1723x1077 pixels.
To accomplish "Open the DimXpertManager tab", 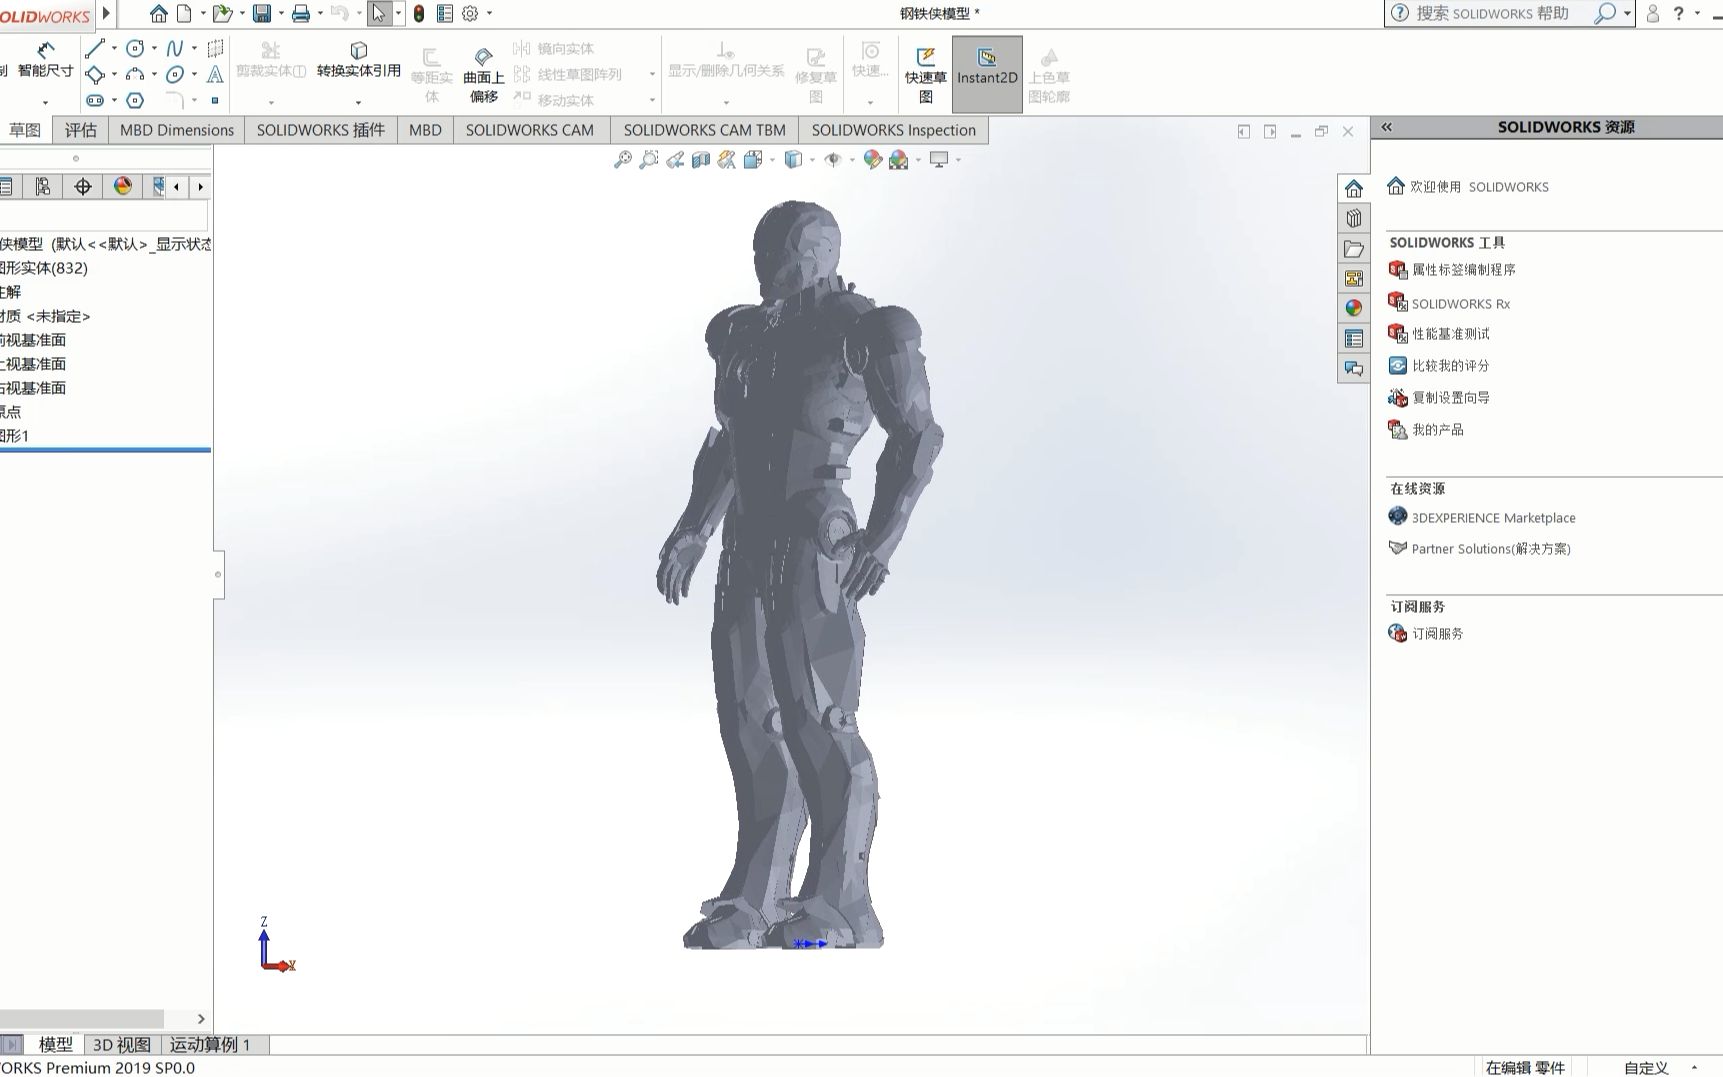I will pos(83,187).
